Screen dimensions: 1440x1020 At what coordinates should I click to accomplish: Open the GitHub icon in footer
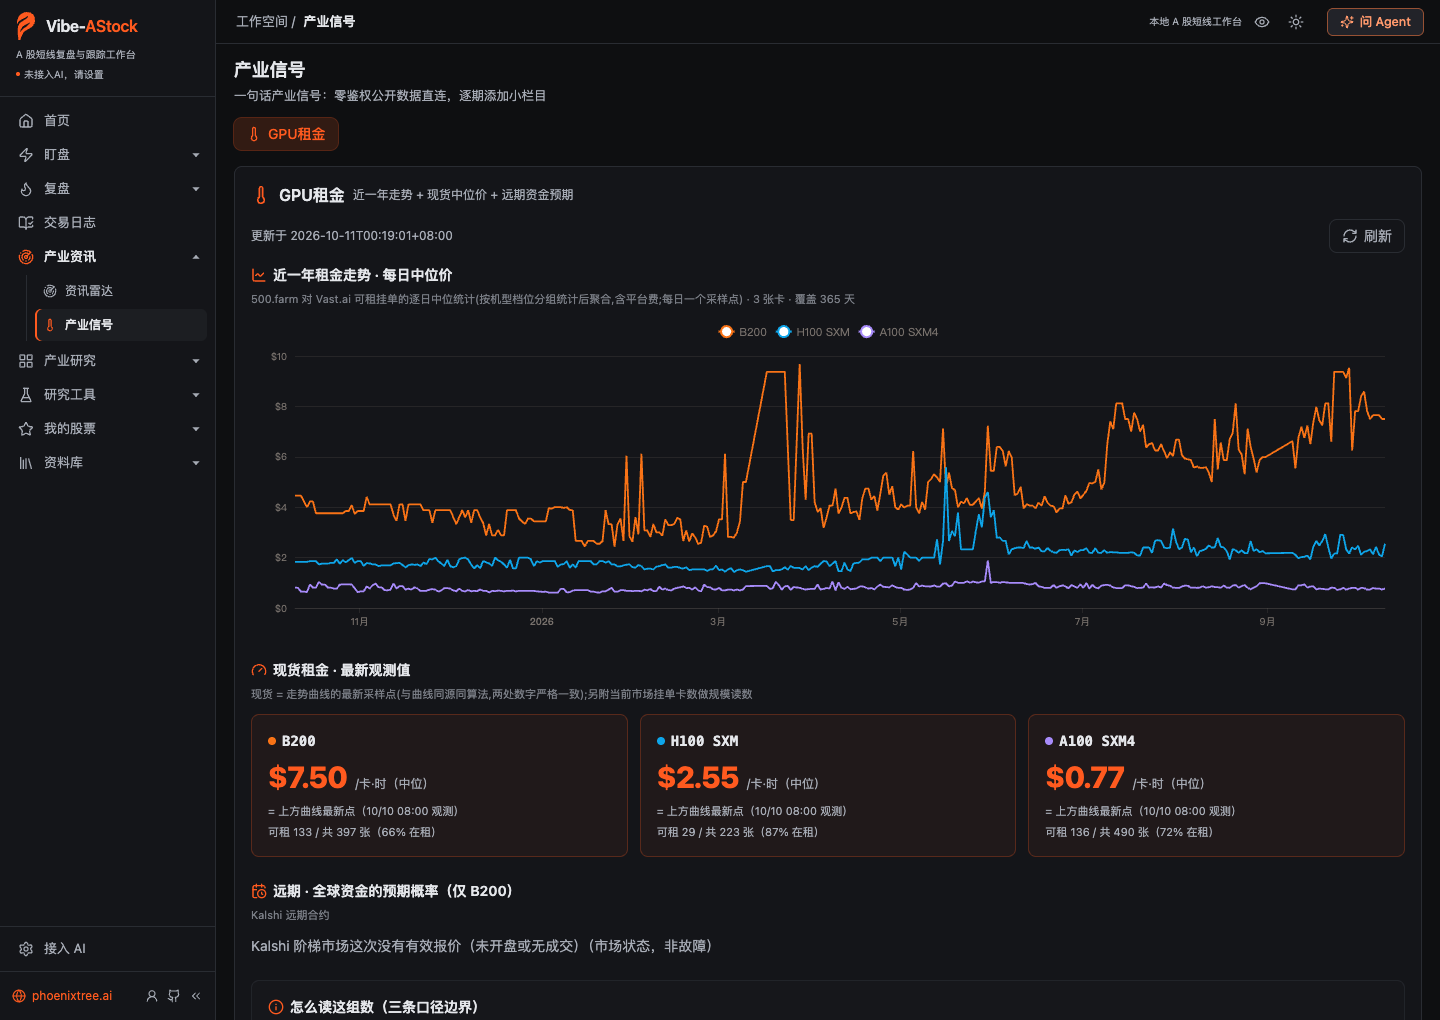(174, 996)
